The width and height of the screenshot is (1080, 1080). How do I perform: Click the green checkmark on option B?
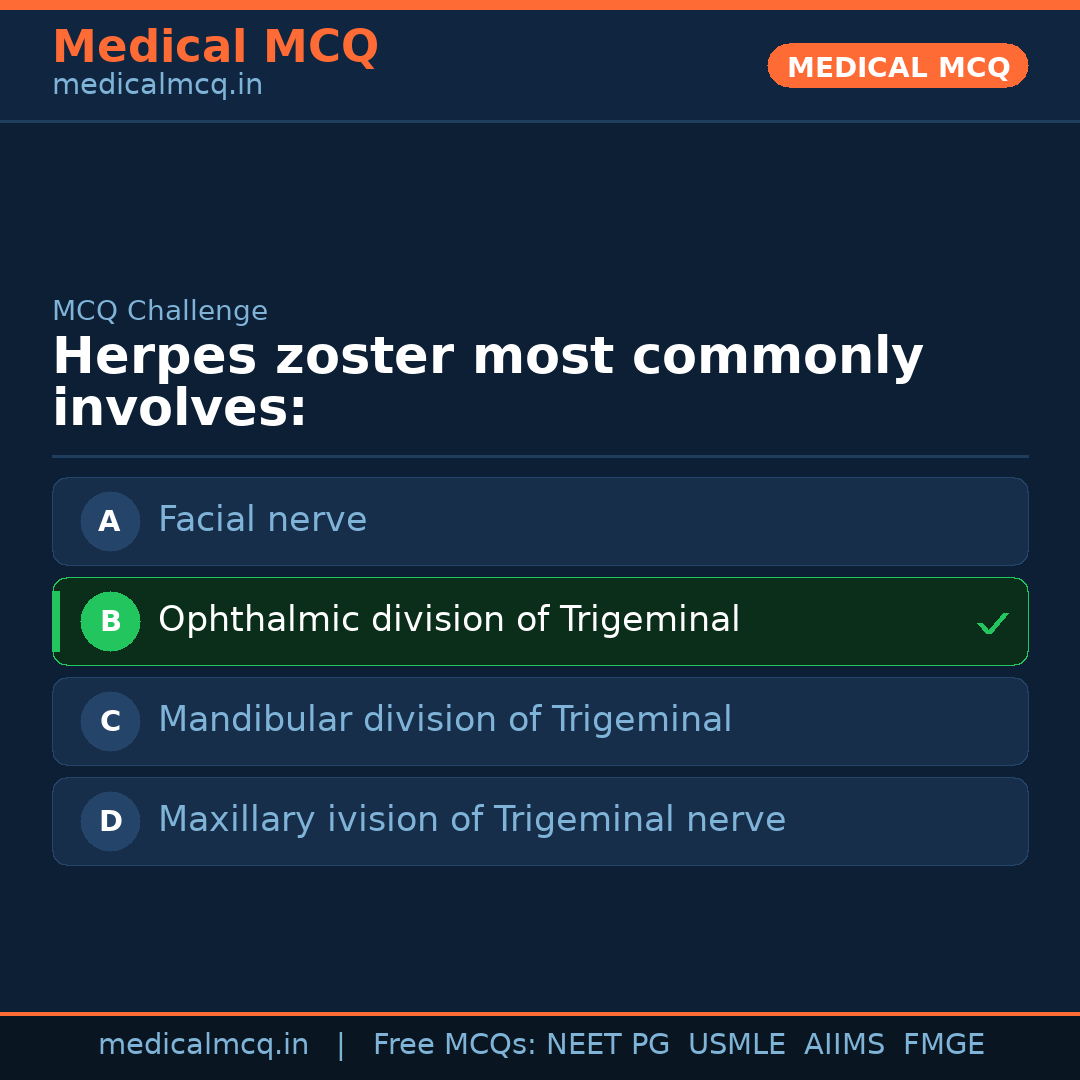[x=992, y=623]
